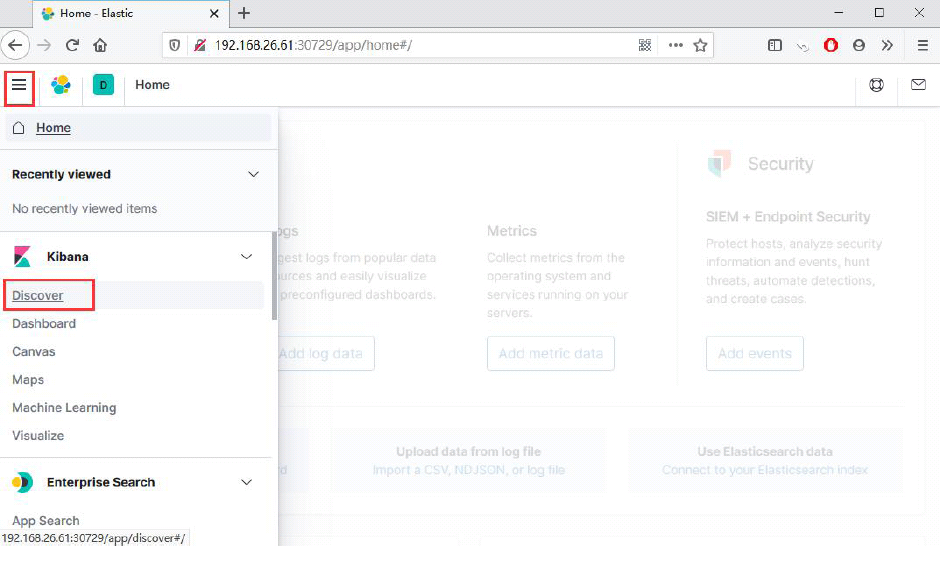Viewport: 950px width, 565px height.
Task: Collapse the Kibana section chevron
Action: (x=247, y=257)
